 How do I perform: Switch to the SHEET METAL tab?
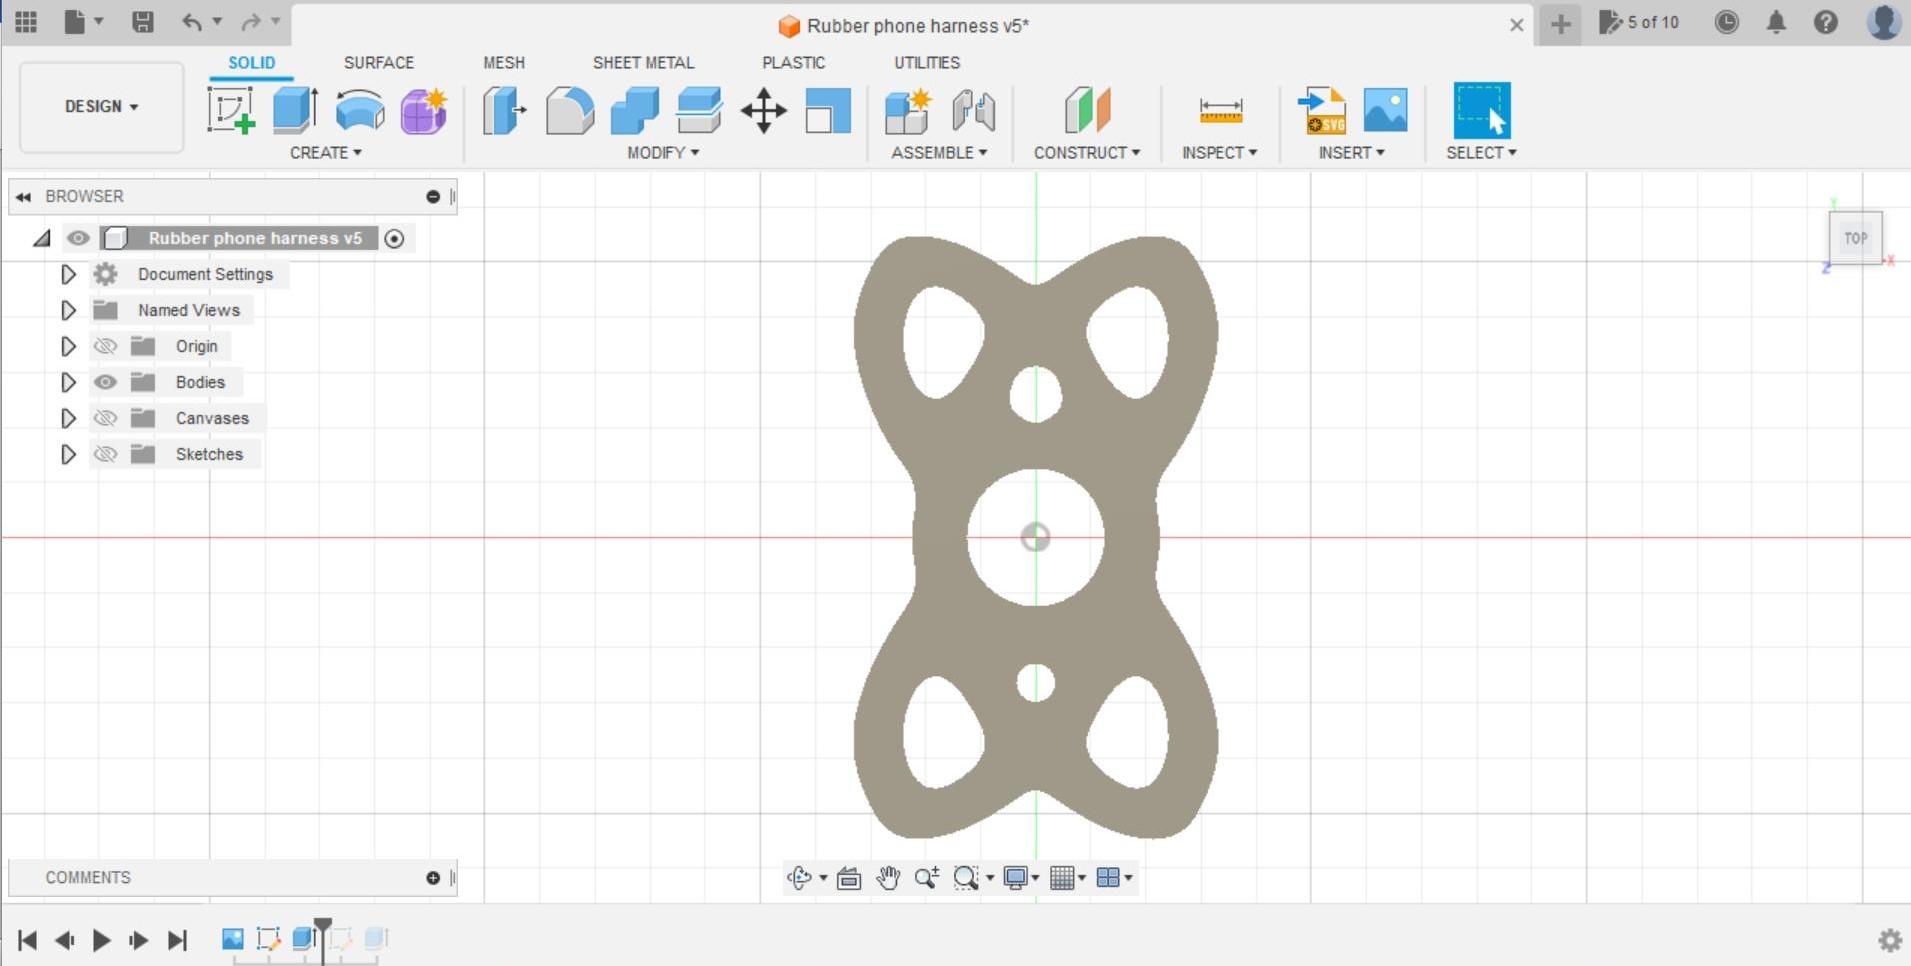point(643,62)
